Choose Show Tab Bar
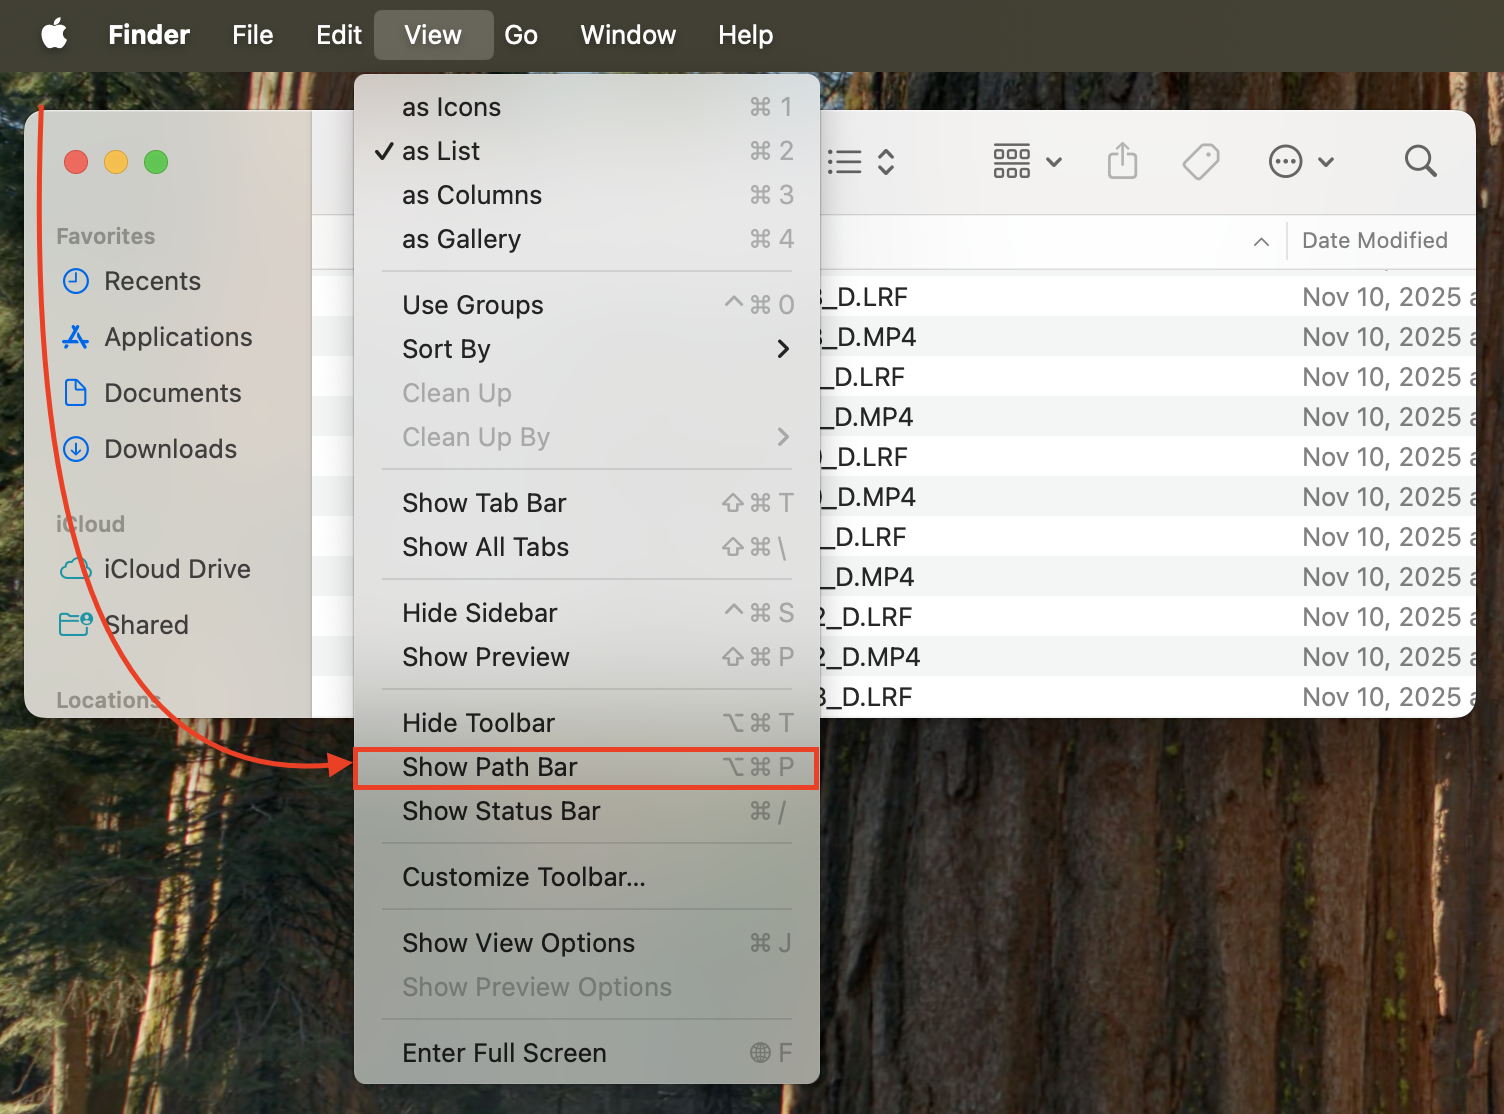The height and width of the screenshot is (1114, 1504). (587, 503)
